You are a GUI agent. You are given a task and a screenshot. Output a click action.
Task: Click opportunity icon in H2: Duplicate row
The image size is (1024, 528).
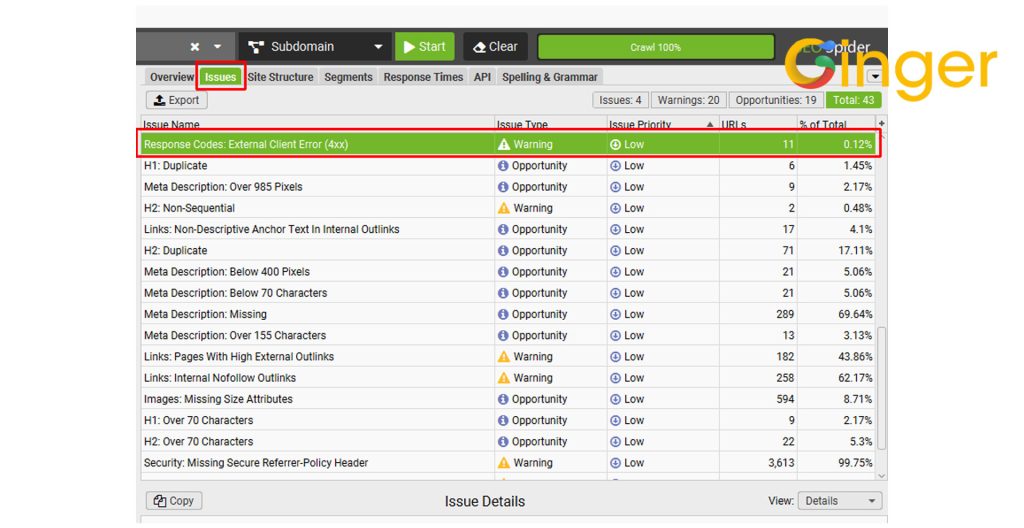pyautogui.click(x=503, y=251)
